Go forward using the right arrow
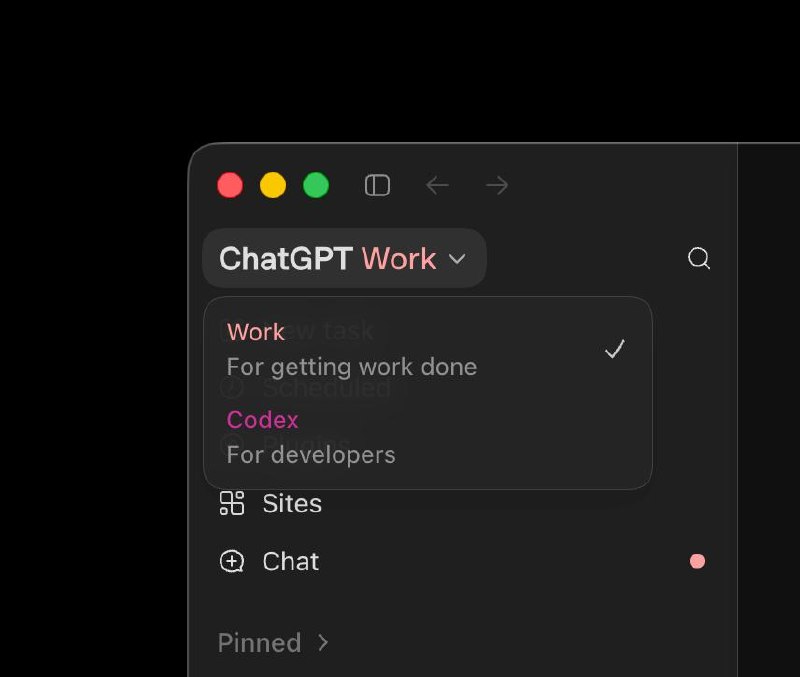Image resolution: width=800 pixels, height=677 pixels. (497, 185)
